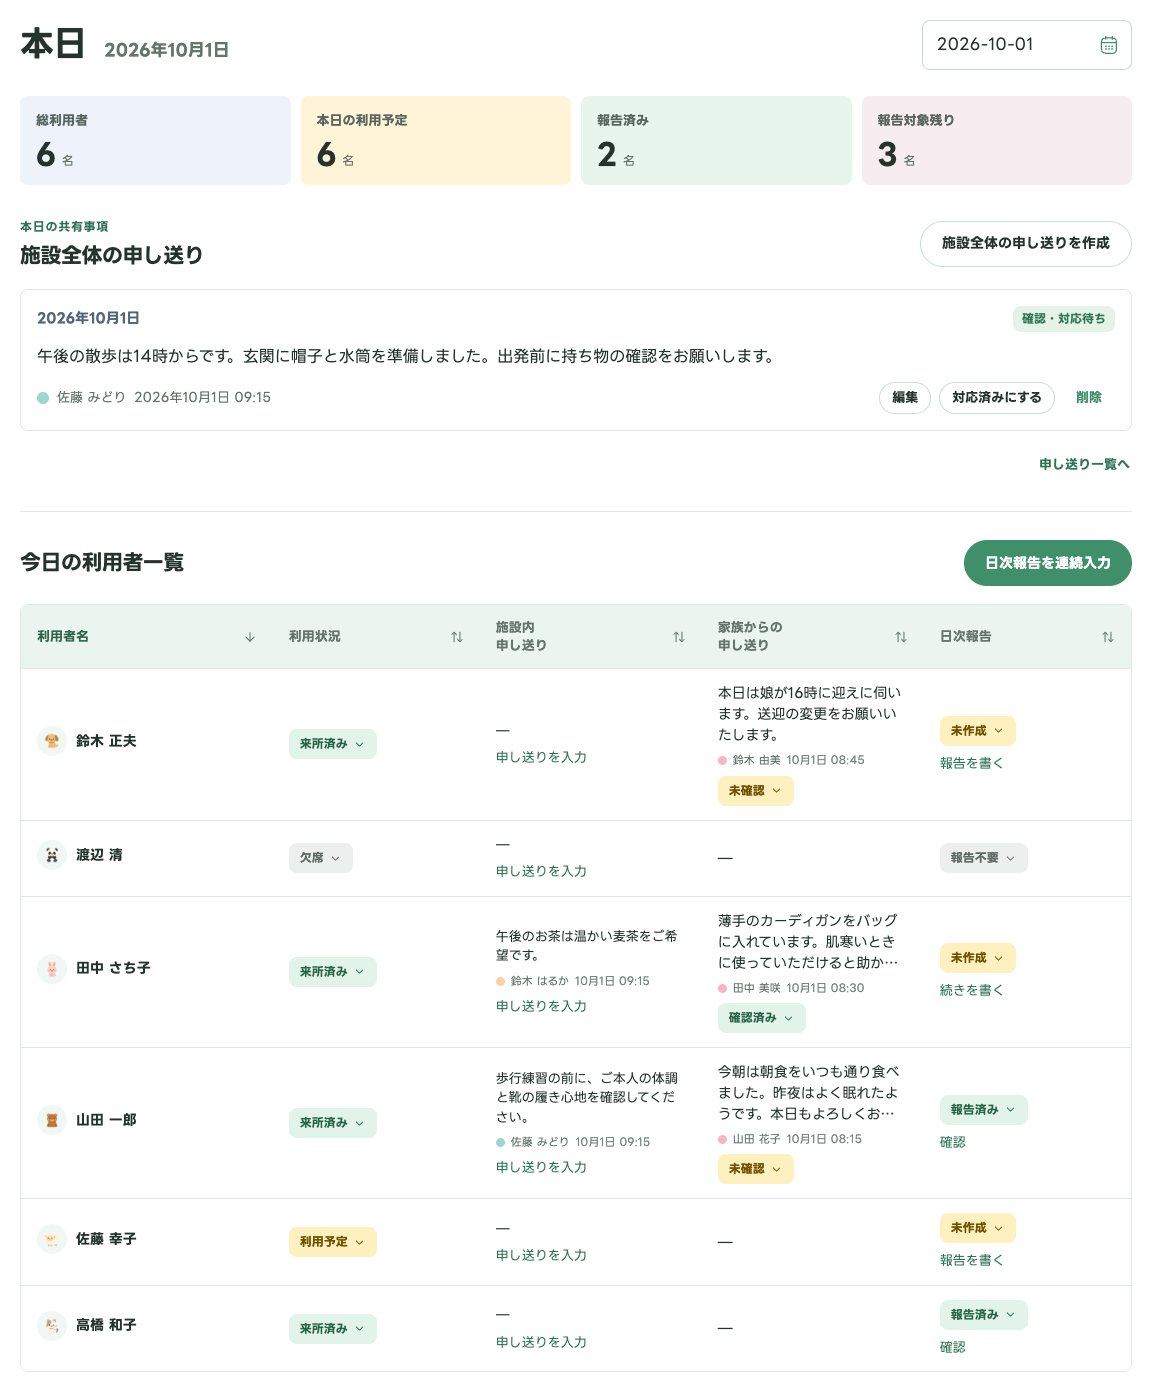Open 佐藤 幸子 利用予定 status dropdown

tap(333, 1242)
